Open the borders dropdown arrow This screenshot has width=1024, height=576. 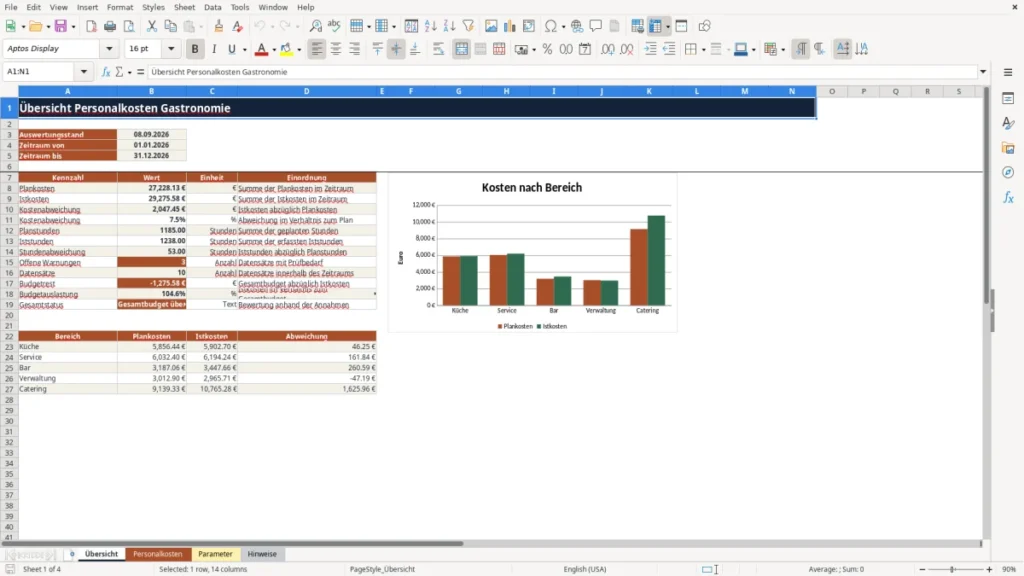[703, 50]
